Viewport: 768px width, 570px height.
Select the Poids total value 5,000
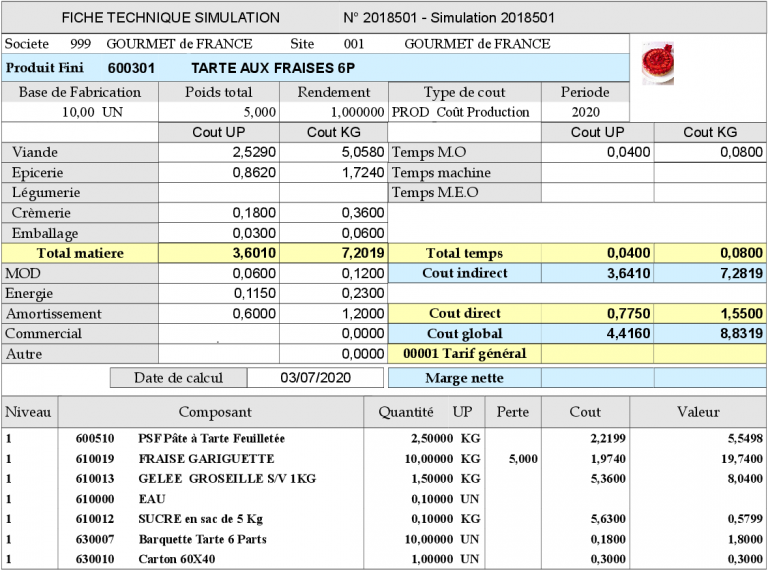coord(258,112)
